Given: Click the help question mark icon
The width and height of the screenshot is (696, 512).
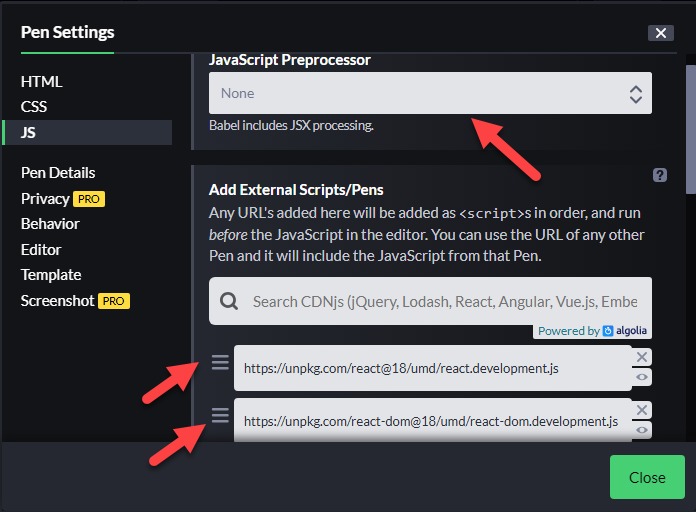Looking at the screenshot, I should [660, 175].
